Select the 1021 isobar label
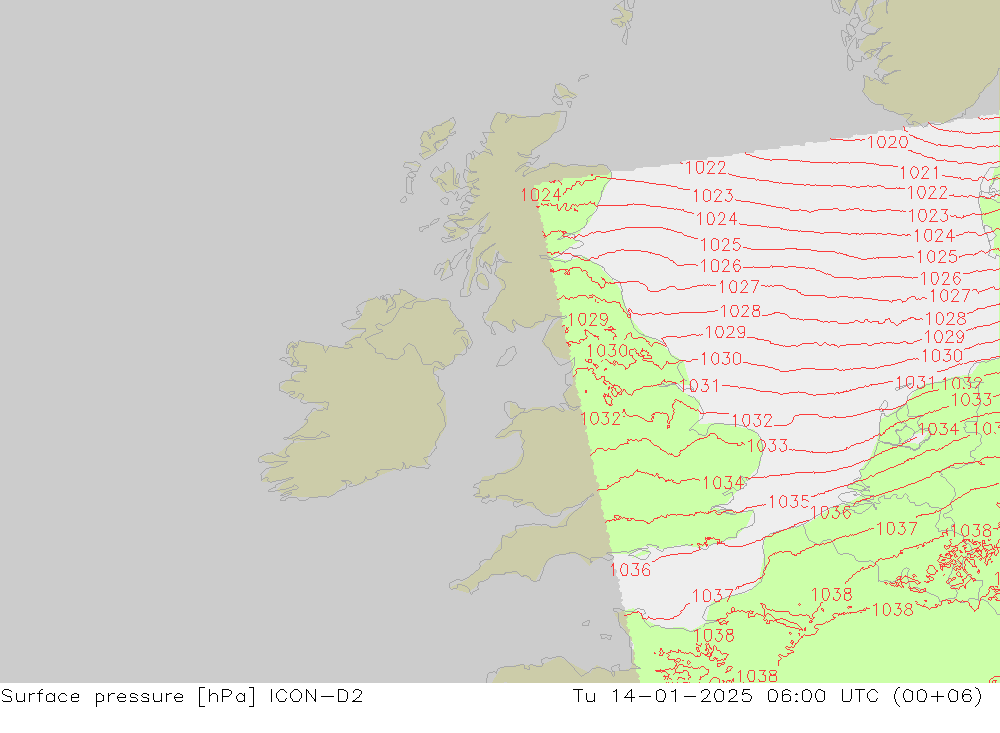Image resolution: width=1000 pixels, height=733 pixels. (920, 173)
